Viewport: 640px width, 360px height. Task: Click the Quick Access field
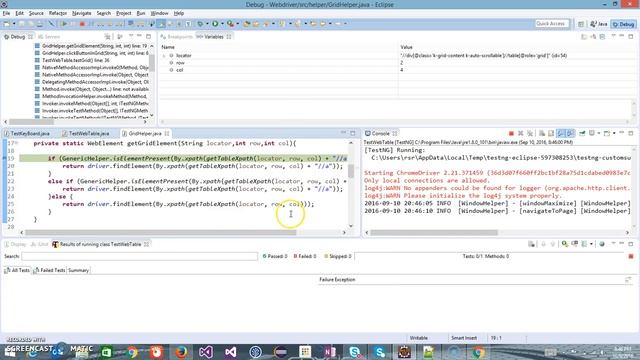point(552,24)
